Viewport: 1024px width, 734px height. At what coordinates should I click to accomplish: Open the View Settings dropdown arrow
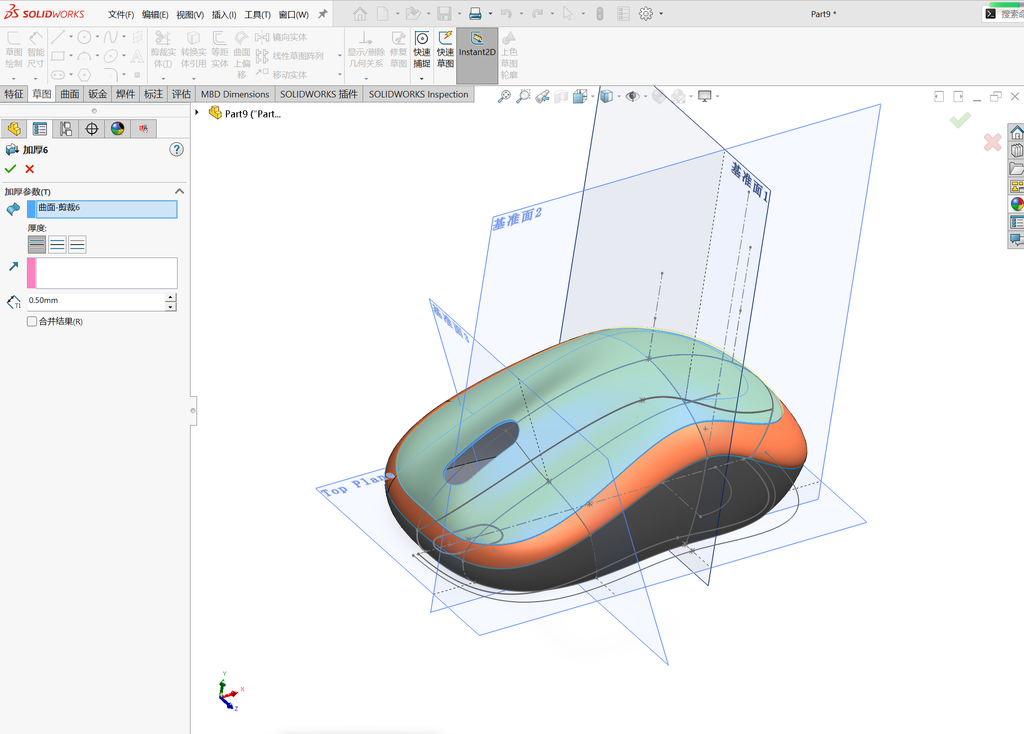point(717,97)
